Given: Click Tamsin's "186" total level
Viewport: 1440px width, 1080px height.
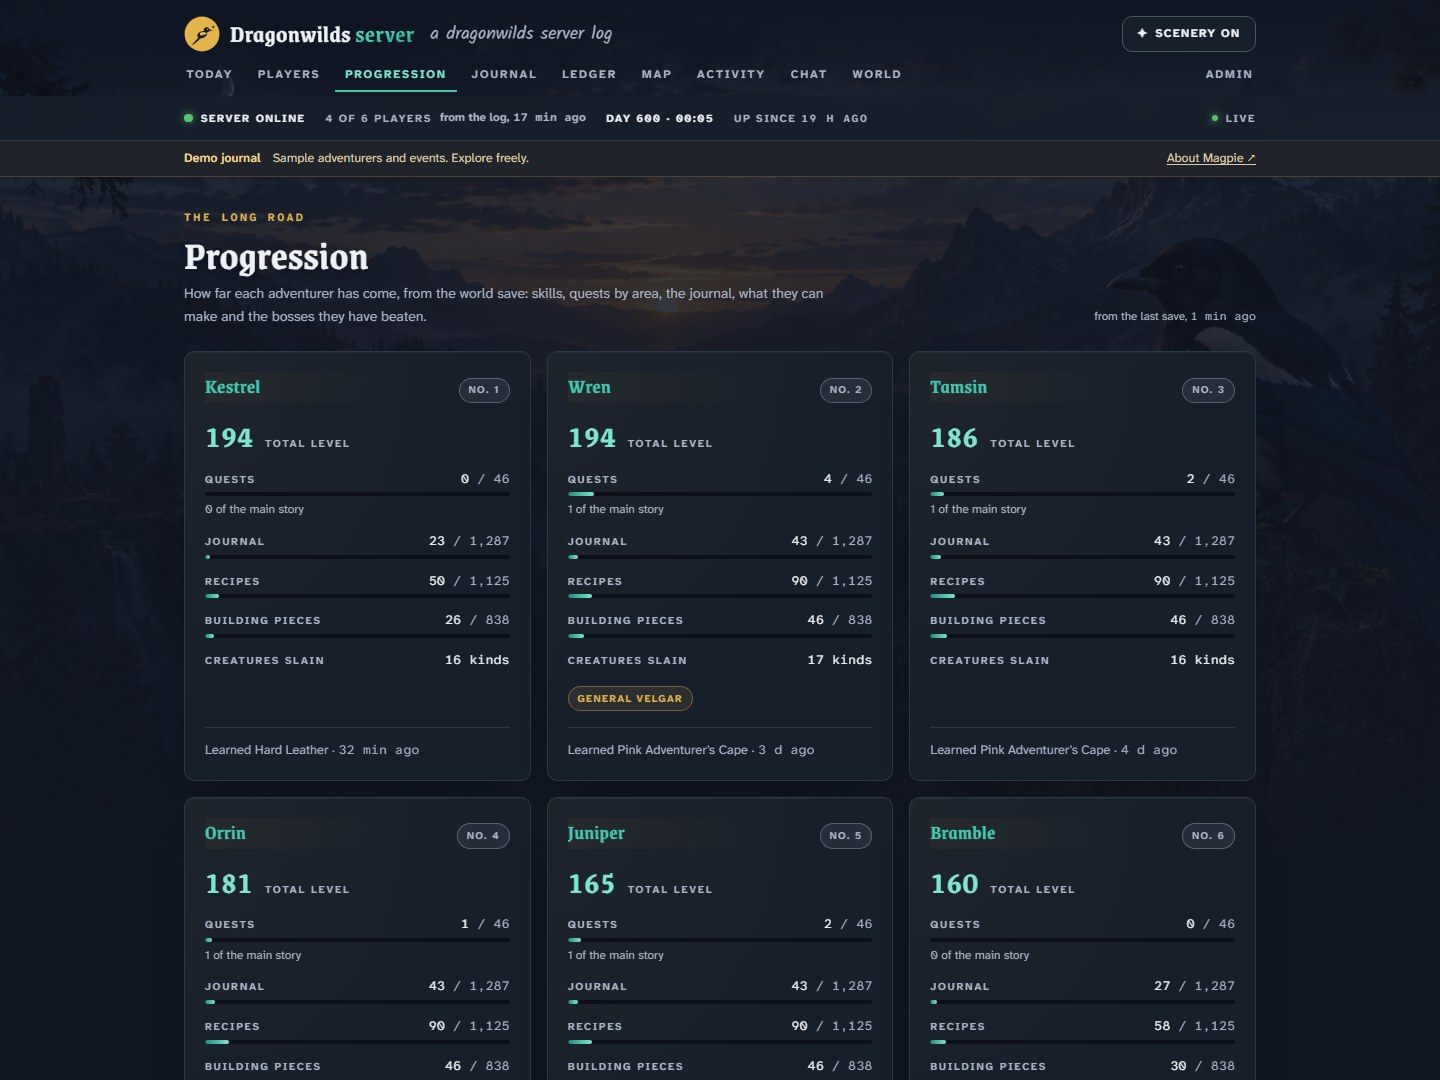Looking at the screenshot, I should coord(954,438).
